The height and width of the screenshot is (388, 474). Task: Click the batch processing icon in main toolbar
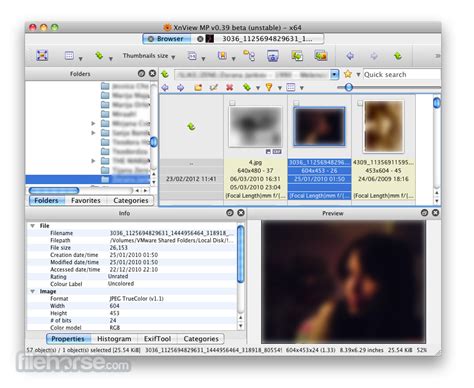click(x=321, y=56)
